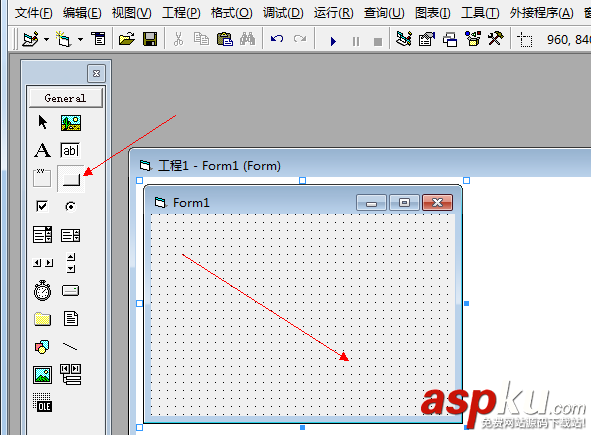The width and height of the screenshot is (591, 435).
Task: Click the right-middle sizing handle of Form1
Action: (467, 303)
